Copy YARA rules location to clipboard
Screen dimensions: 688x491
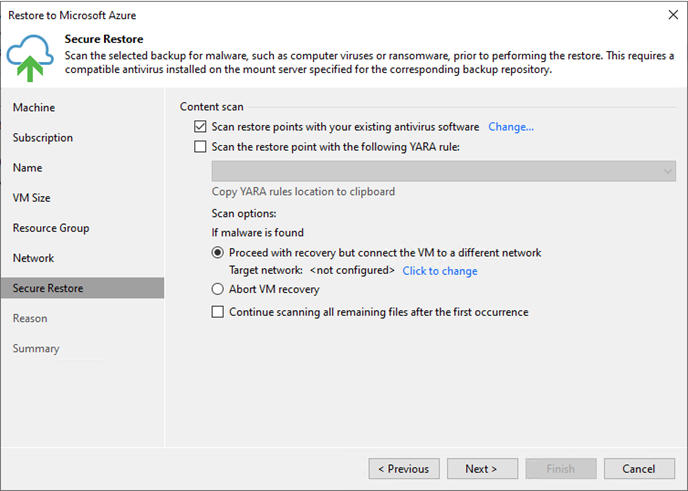tap(303, 192)
